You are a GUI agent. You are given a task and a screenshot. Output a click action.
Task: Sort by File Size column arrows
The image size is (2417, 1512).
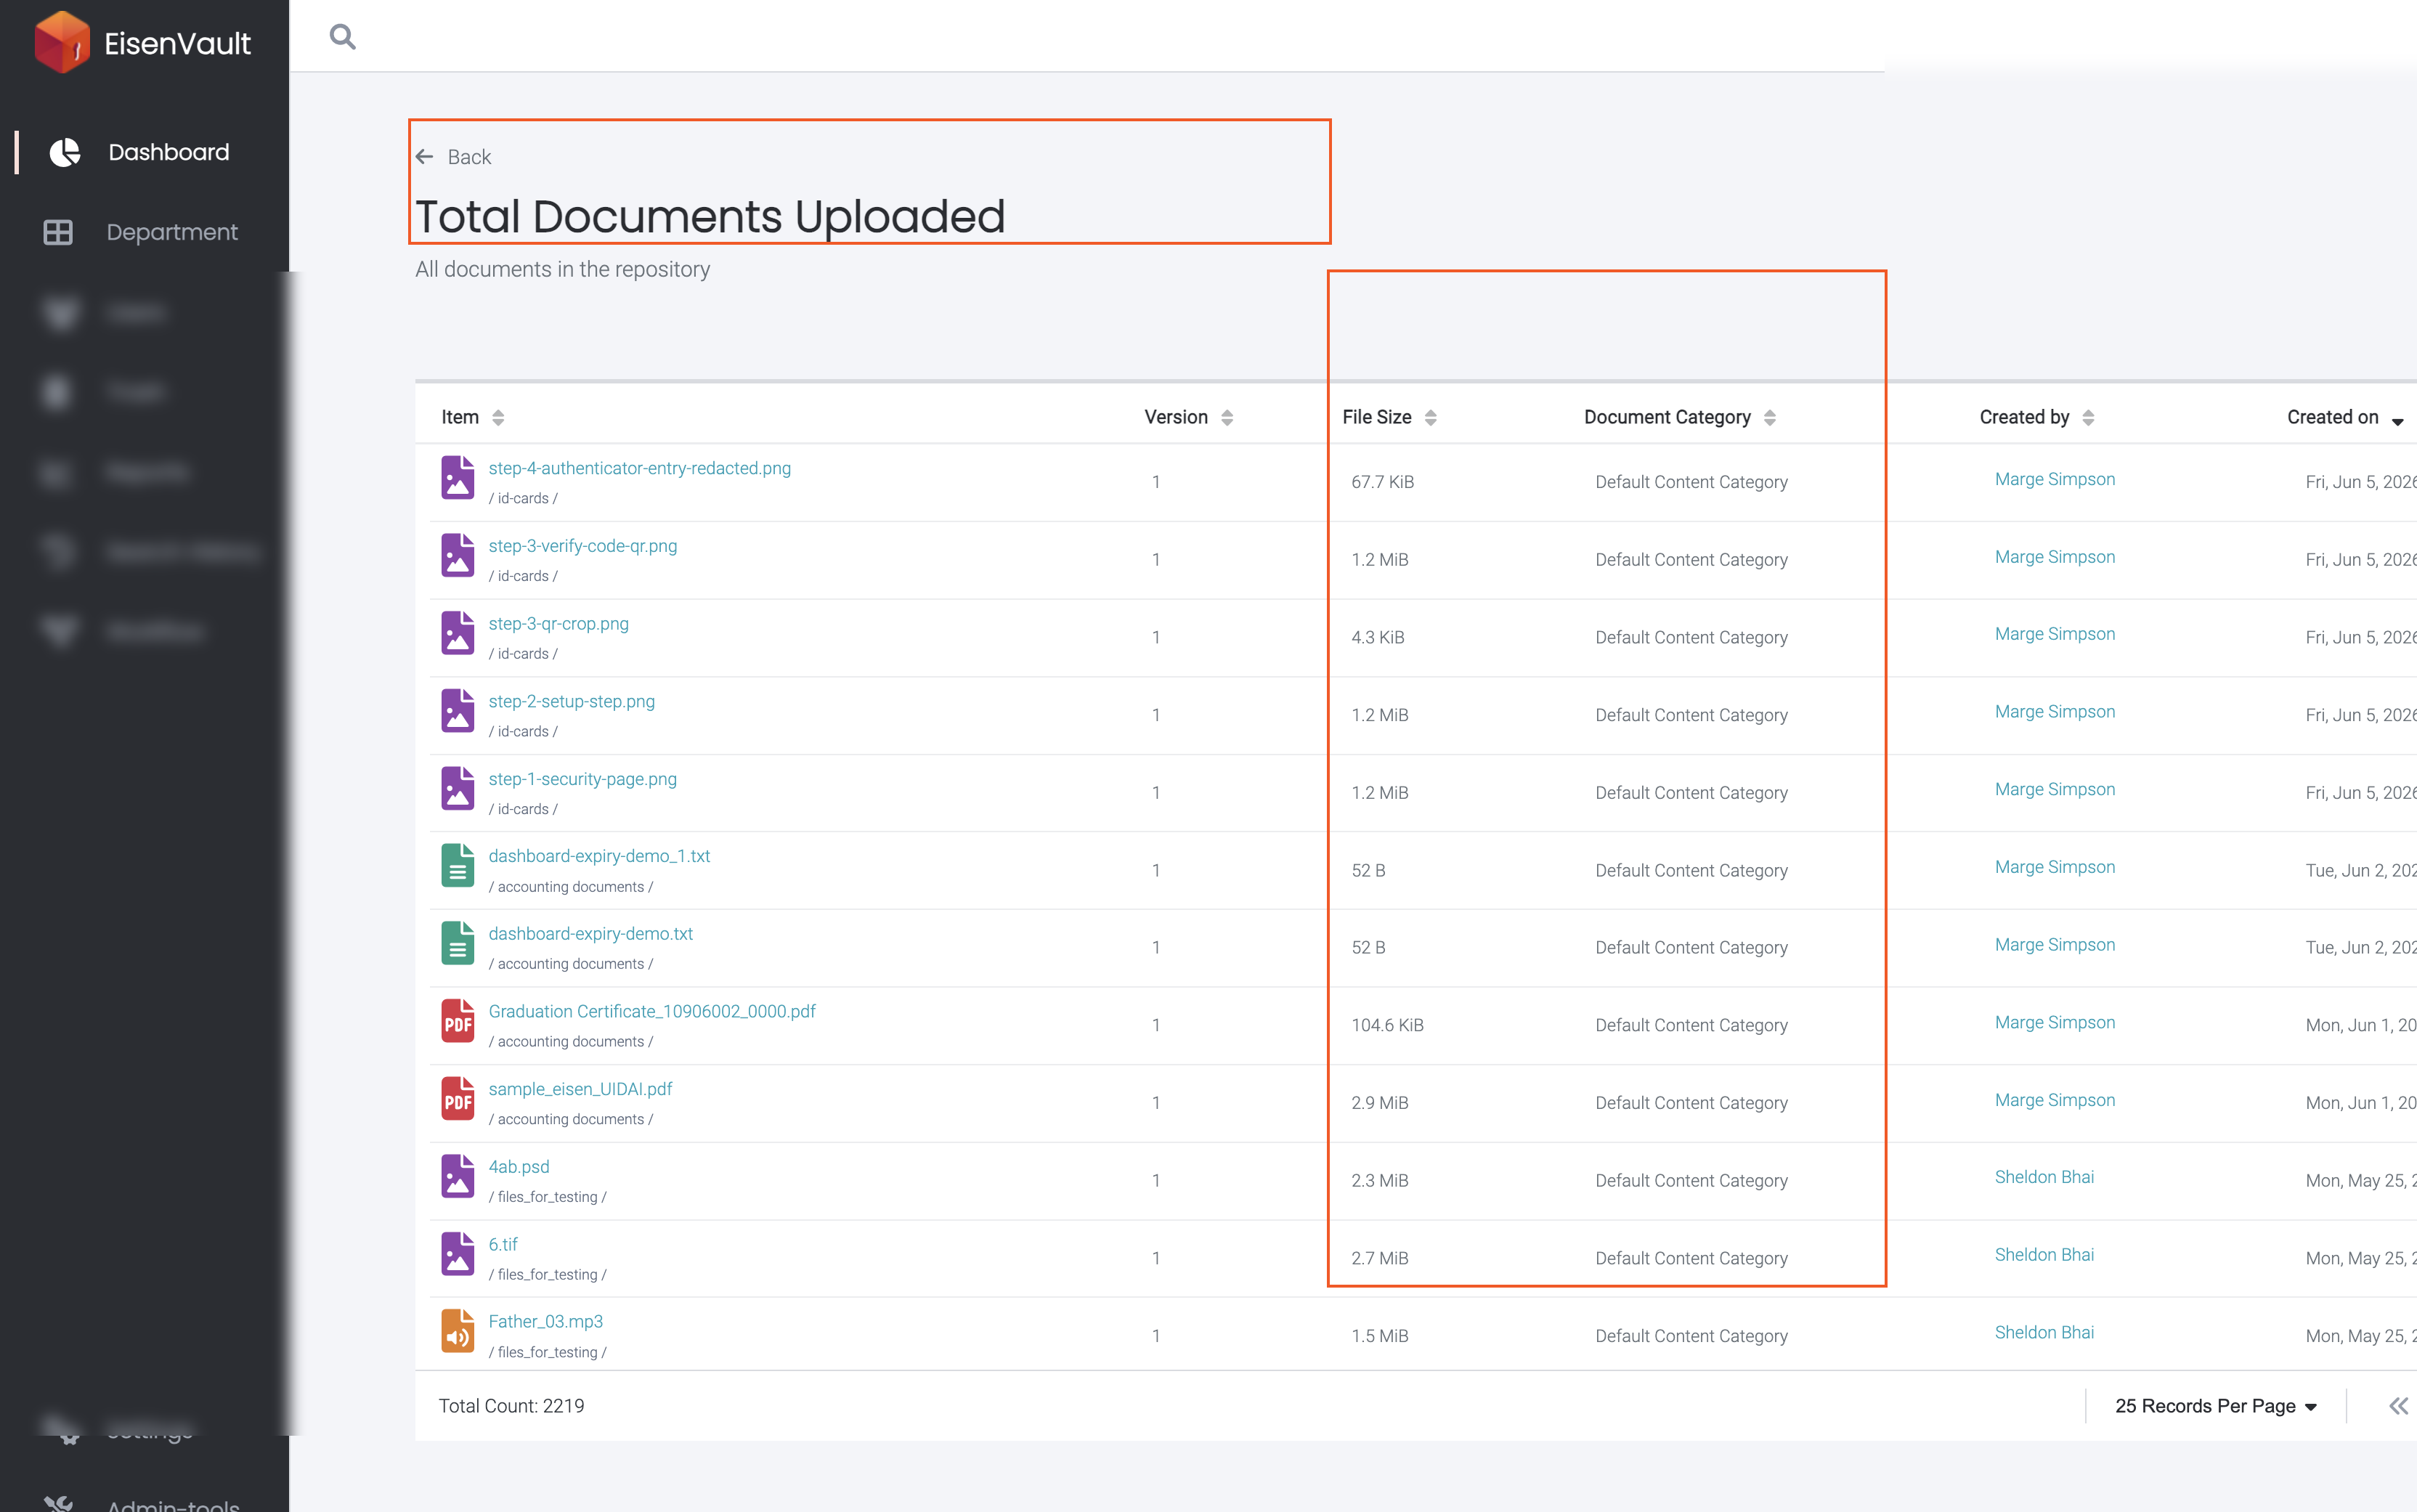point(1431,418)
